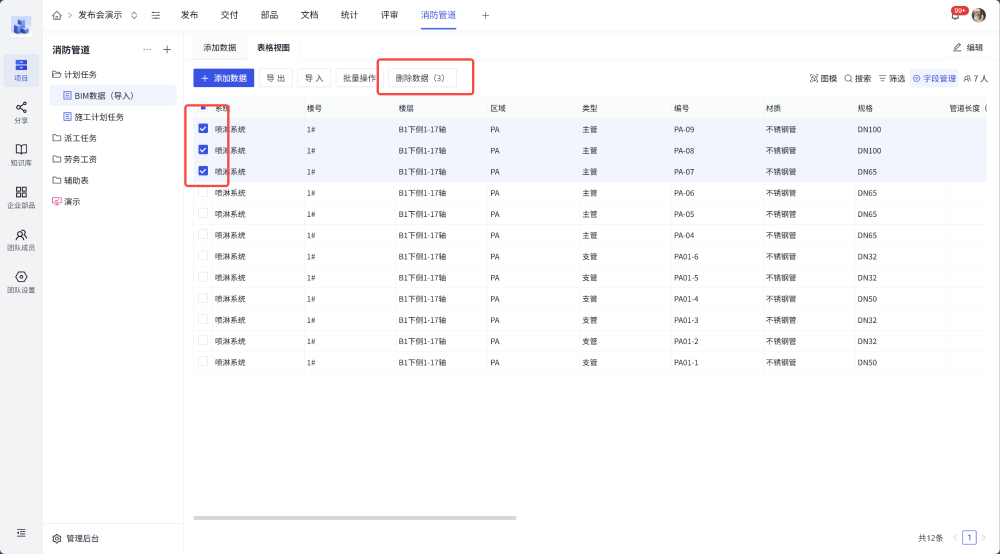Open the 知识库 knowledge base sidebar icon

click(x=21, y=153)
